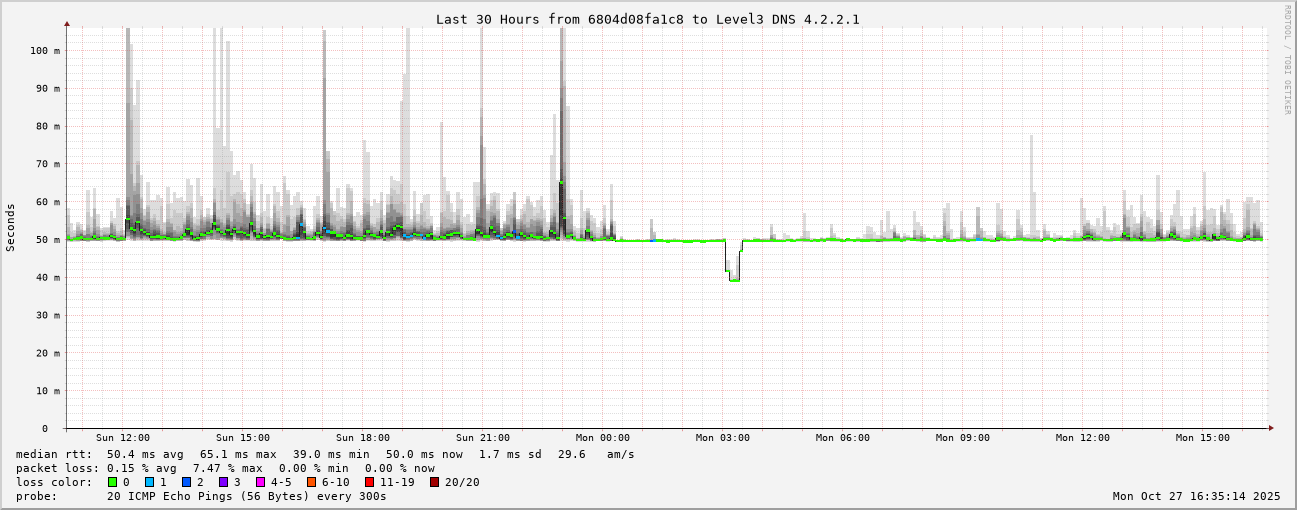Choose the dark red 20/20 loss swatch
This screenshot has width=1297, height=510.
point(434,482)
